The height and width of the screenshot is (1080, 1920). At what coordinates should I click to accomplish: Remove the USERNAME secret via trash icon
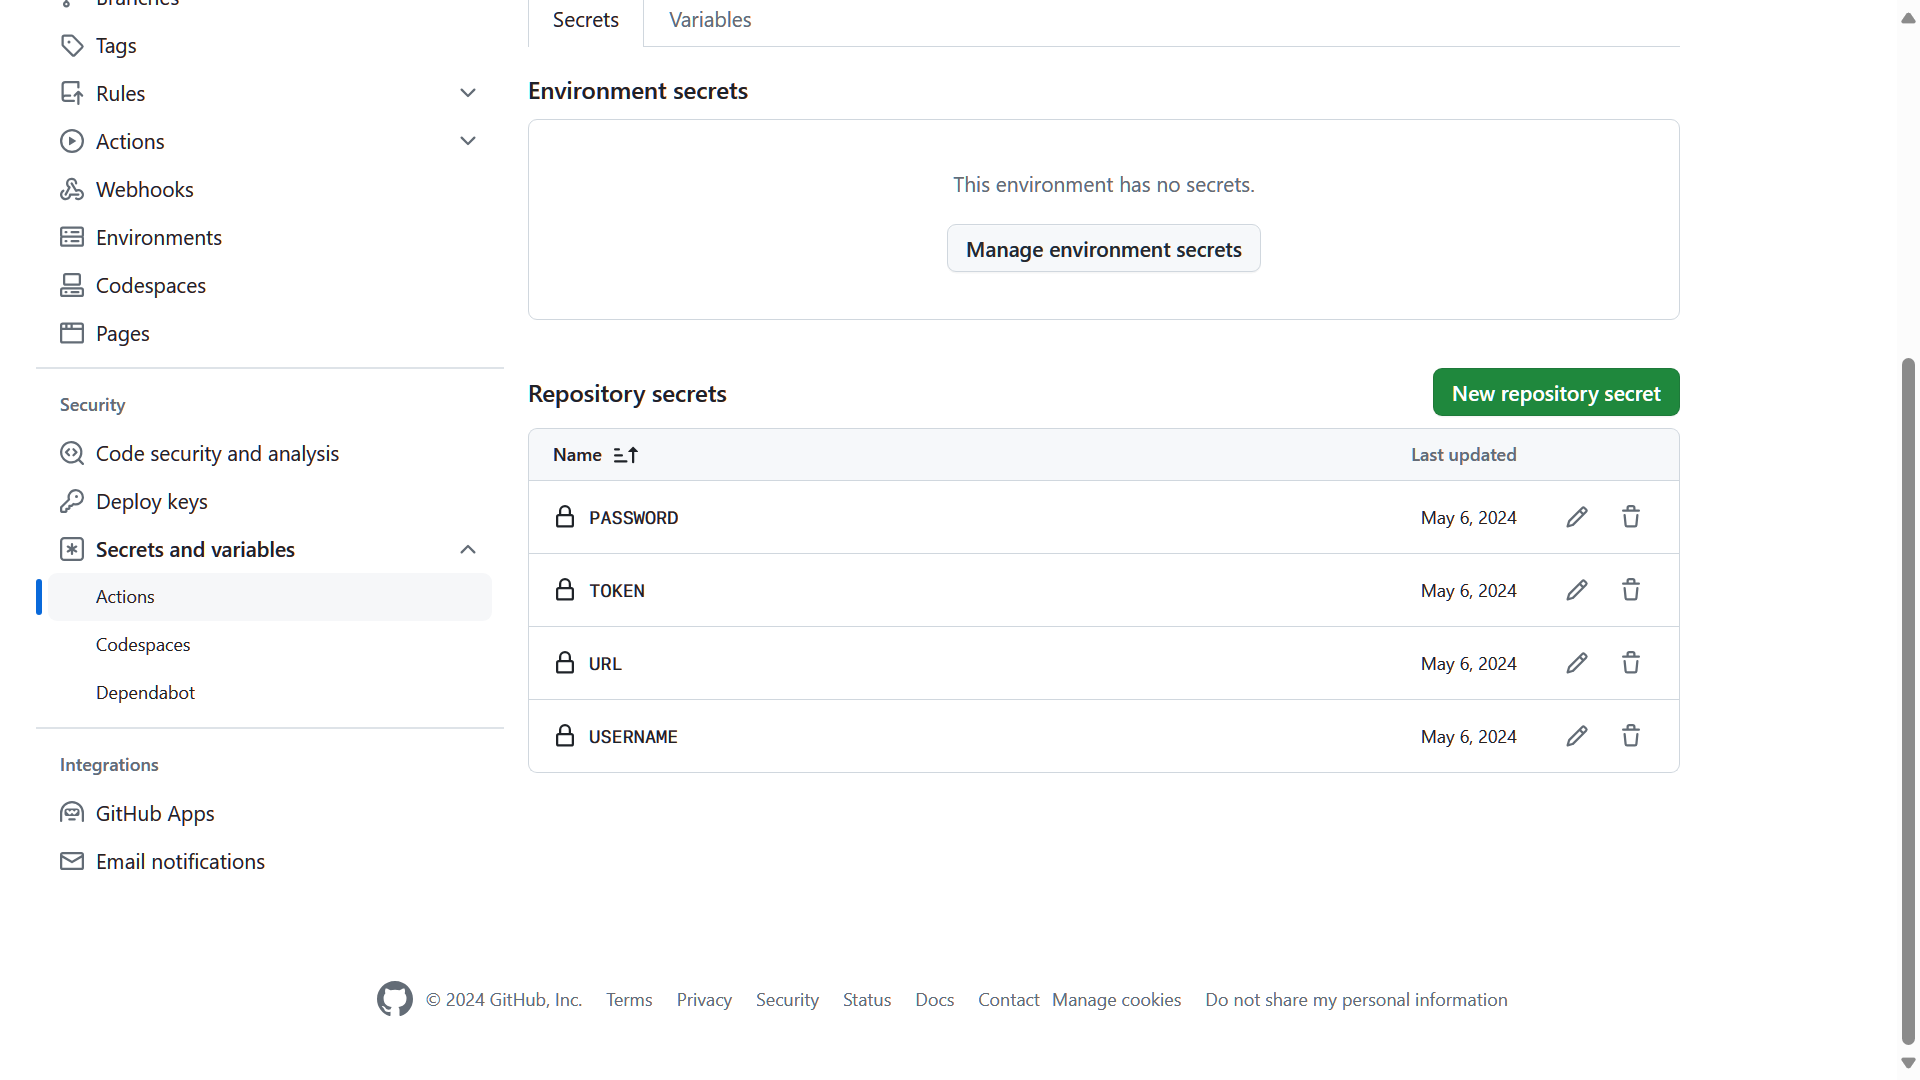[1631, 736]
